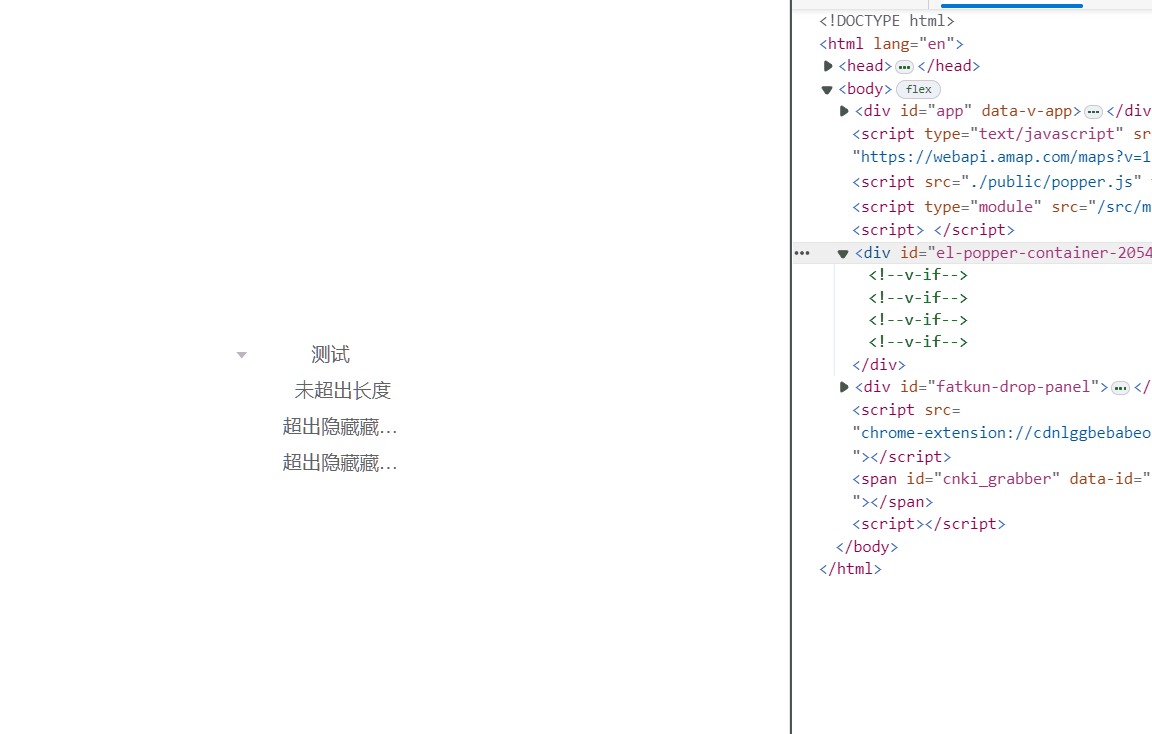The height and width of the screenshot is (734, 1152).
Task: Select the html lang="en" opening tag
Action: click(891, 44)
